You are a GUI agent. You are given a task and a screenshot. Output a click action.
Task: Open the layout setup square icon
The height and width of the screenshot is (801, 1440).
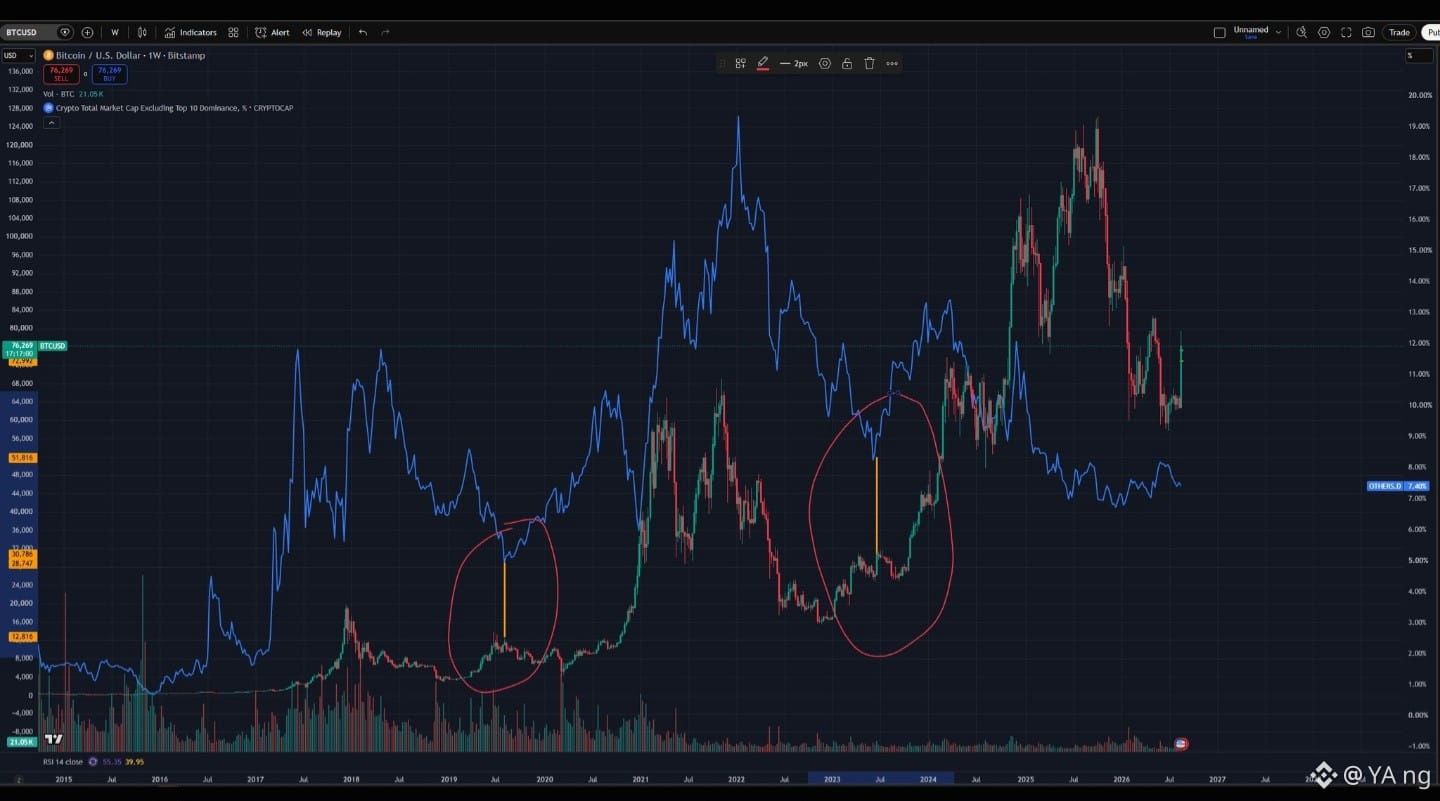pos(1219,33)
